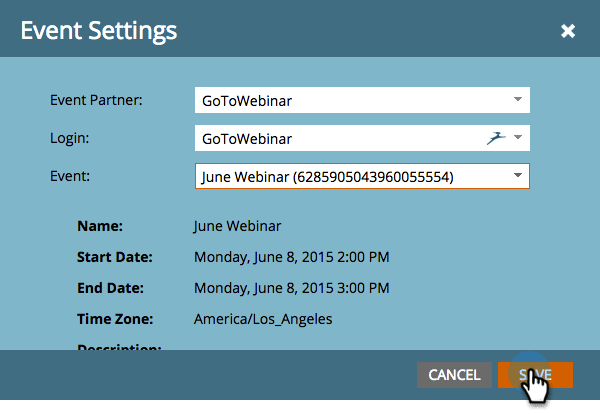Click the SAVE button

tap(535, 375)
